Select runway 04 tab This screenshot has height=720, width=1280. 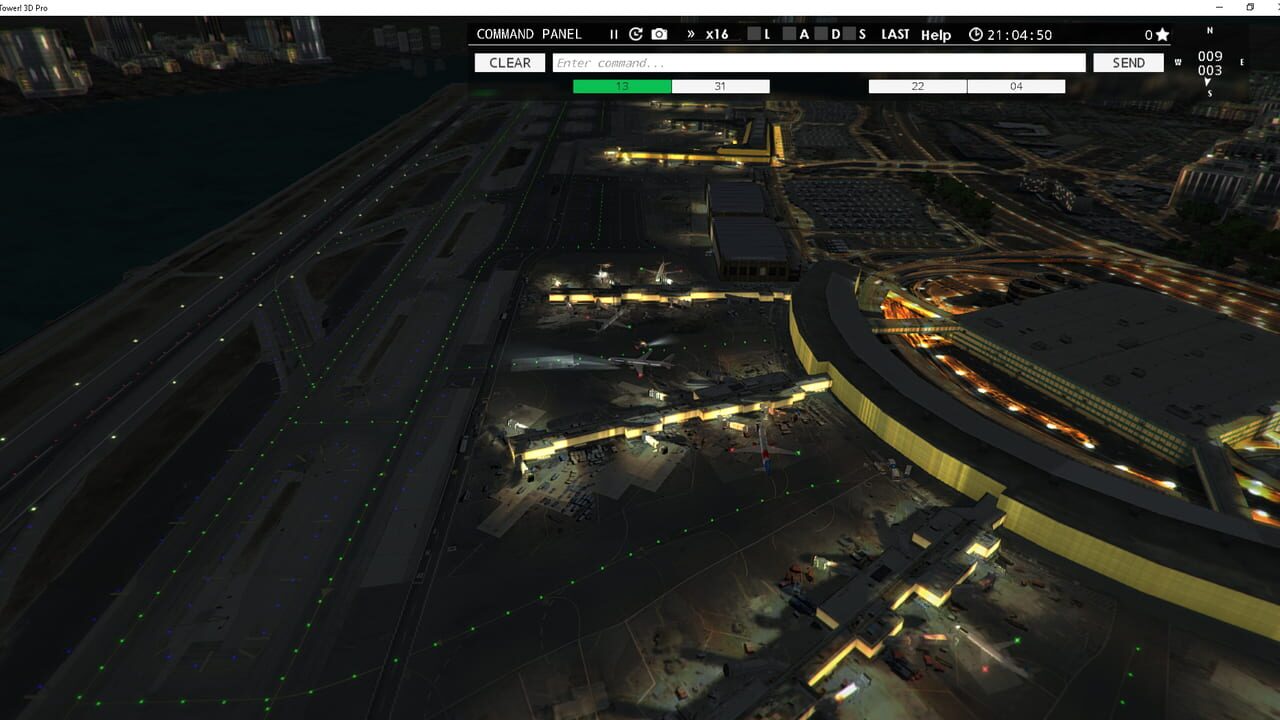point(1016,87)
